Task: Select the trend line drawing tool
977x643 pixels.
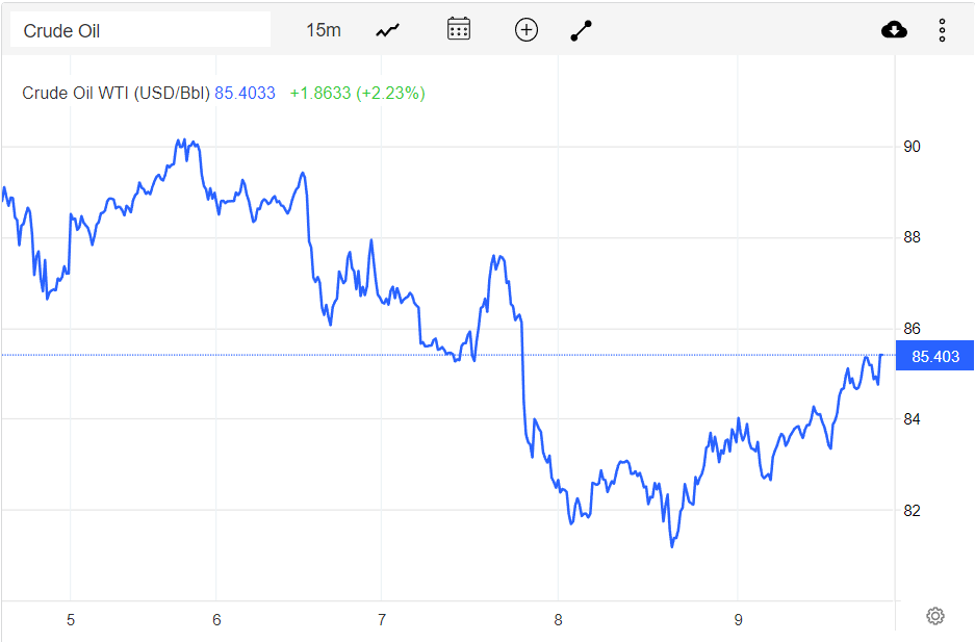Action: tap(581, 29)
